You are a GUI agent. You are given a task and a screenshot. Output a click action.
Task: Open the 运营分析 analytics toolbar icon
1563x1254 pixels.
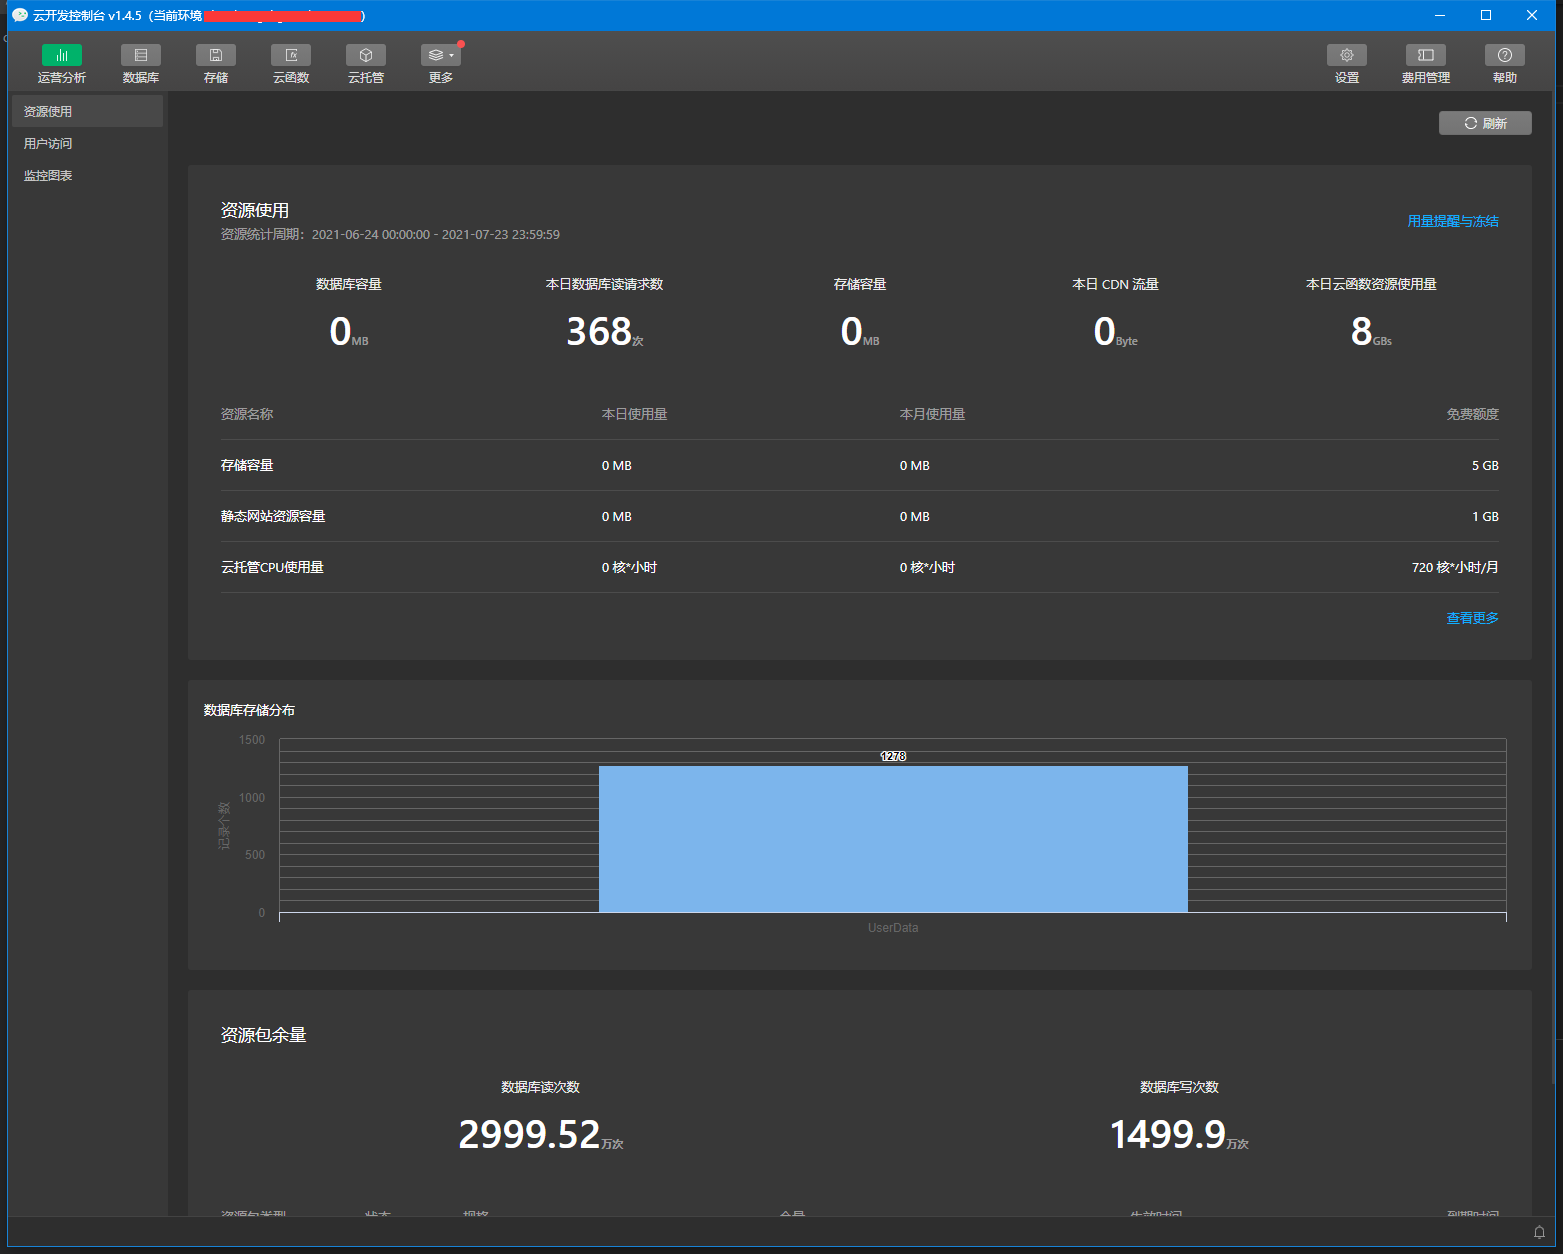click(x=62, y=63)
